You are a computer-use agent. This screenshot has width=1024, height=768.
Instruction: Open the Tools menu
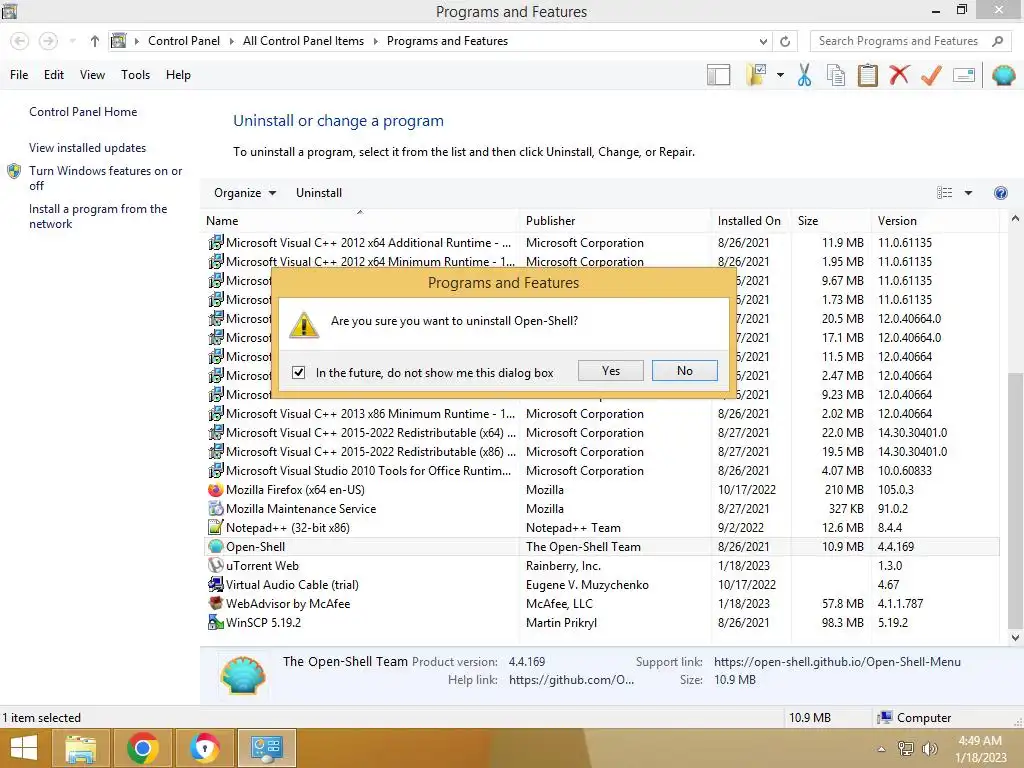click(x=135, y=75)
